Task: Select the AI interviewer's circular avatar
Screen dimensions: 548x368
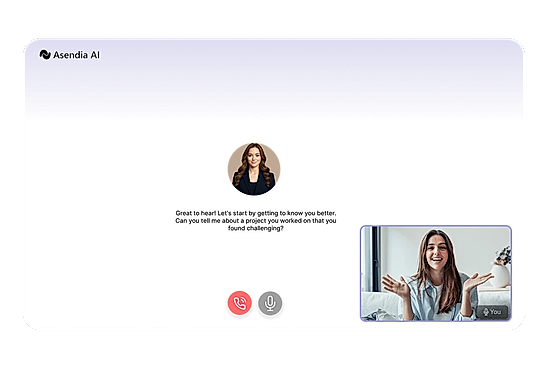Action: point(254,169)
